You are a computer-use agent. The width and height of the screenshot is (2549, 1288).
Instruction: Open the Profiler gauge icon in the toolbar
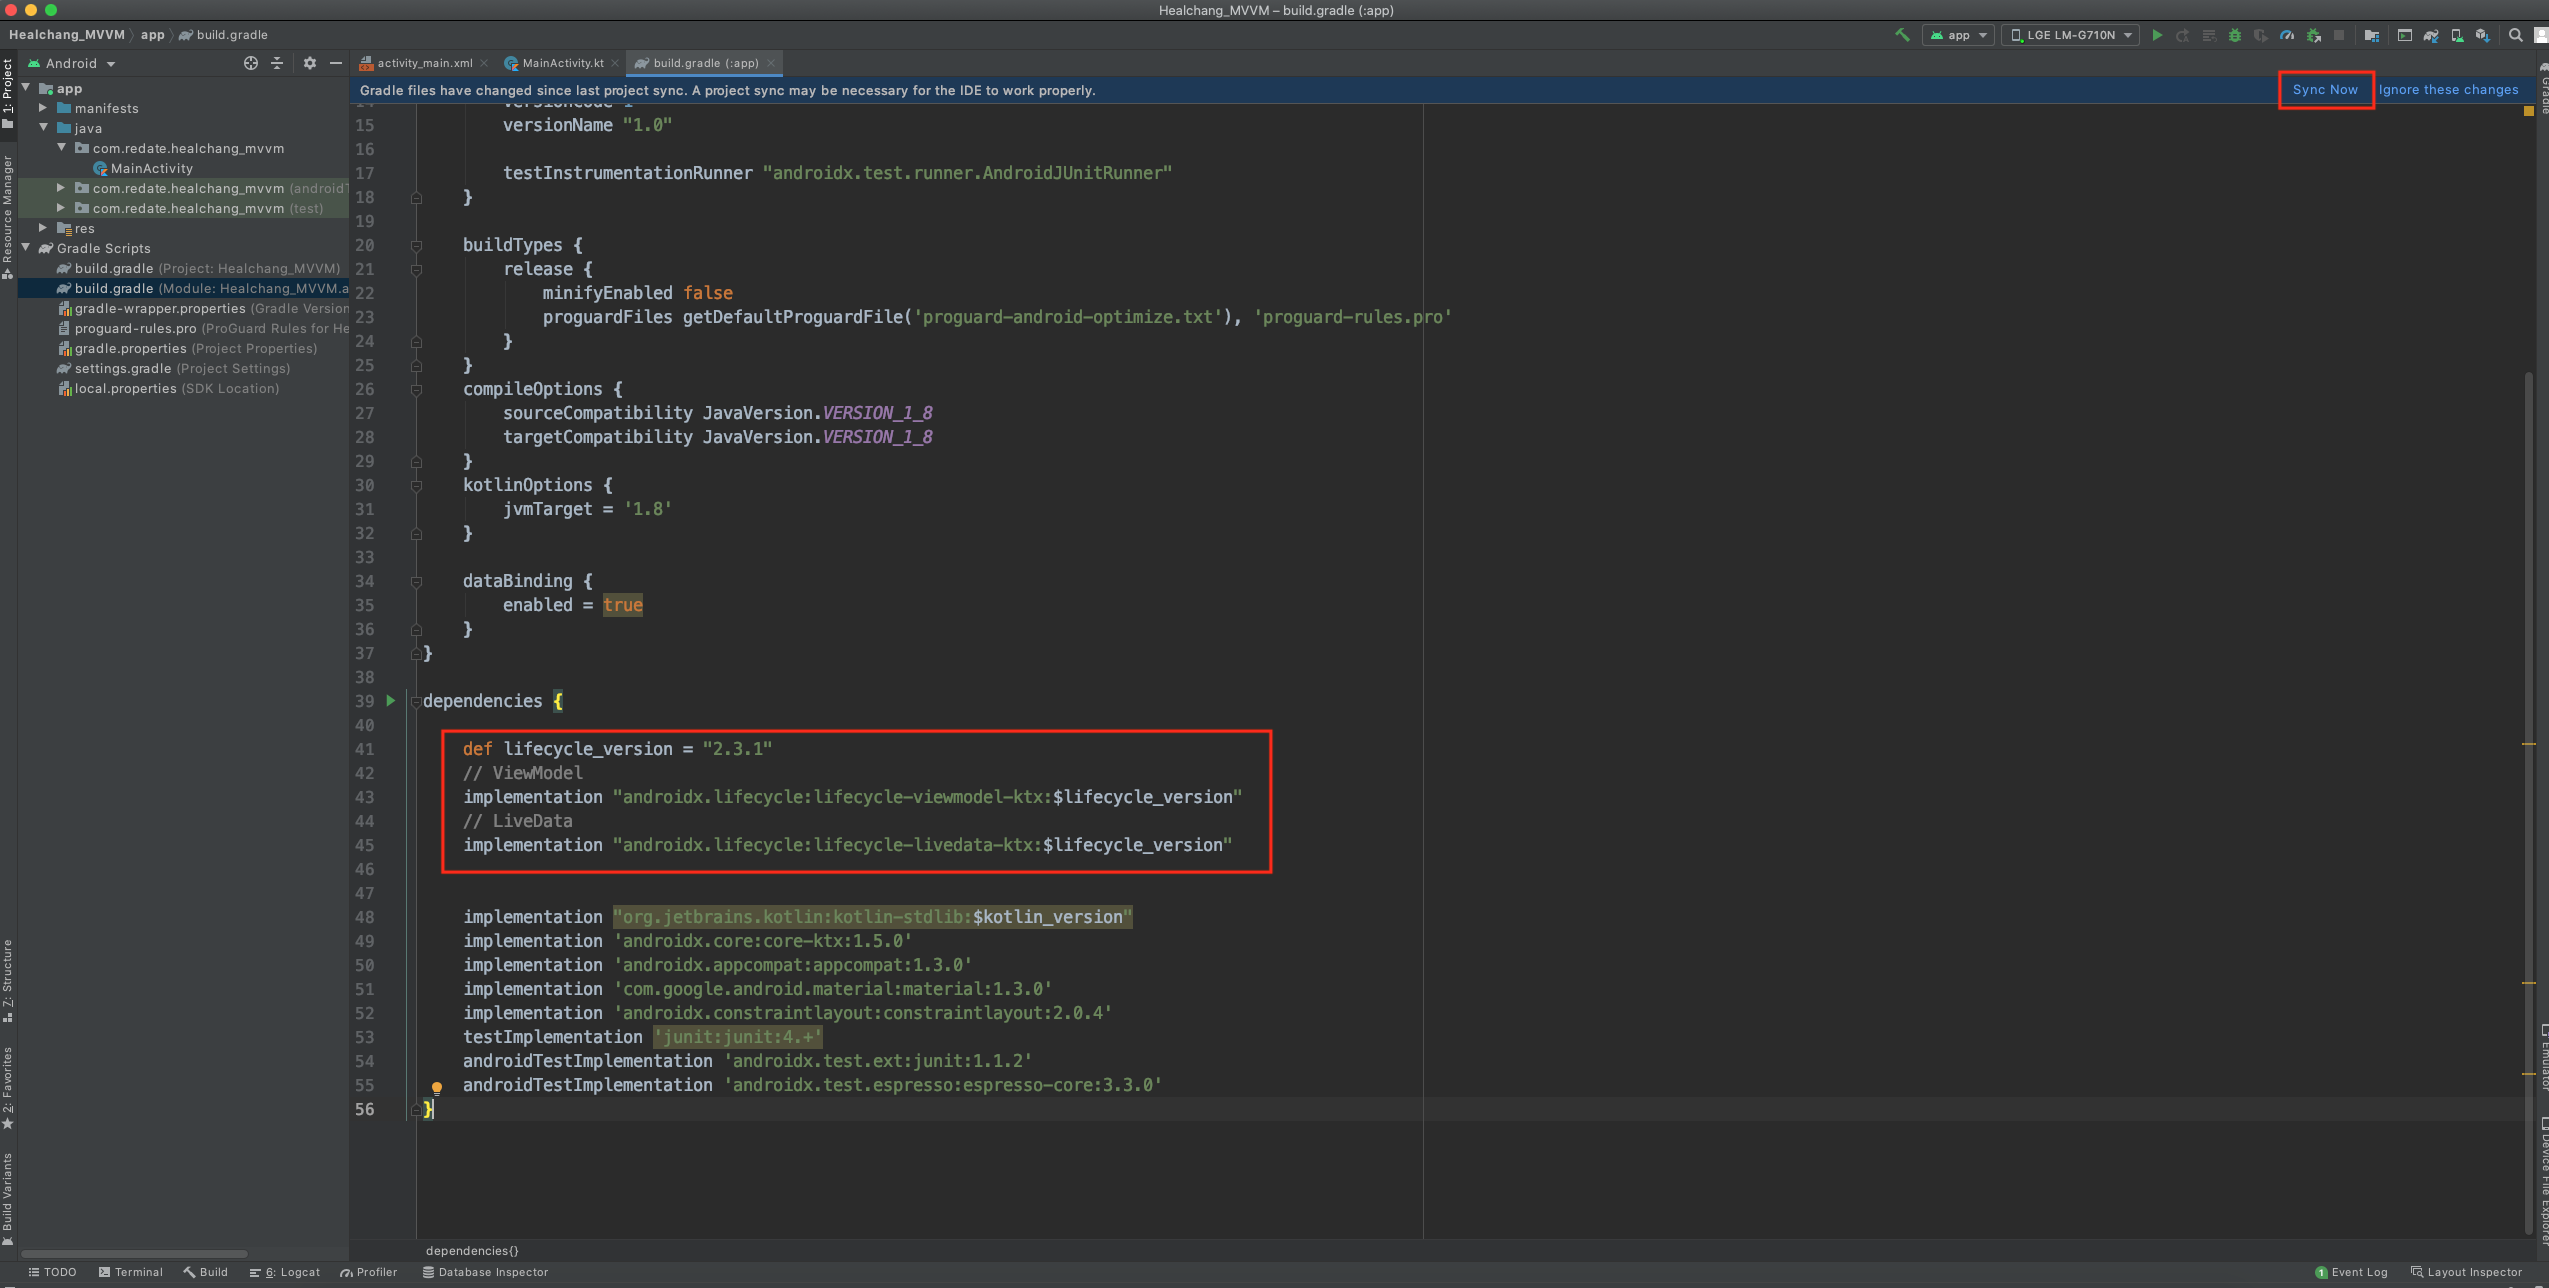click(x=2287, y=35)
